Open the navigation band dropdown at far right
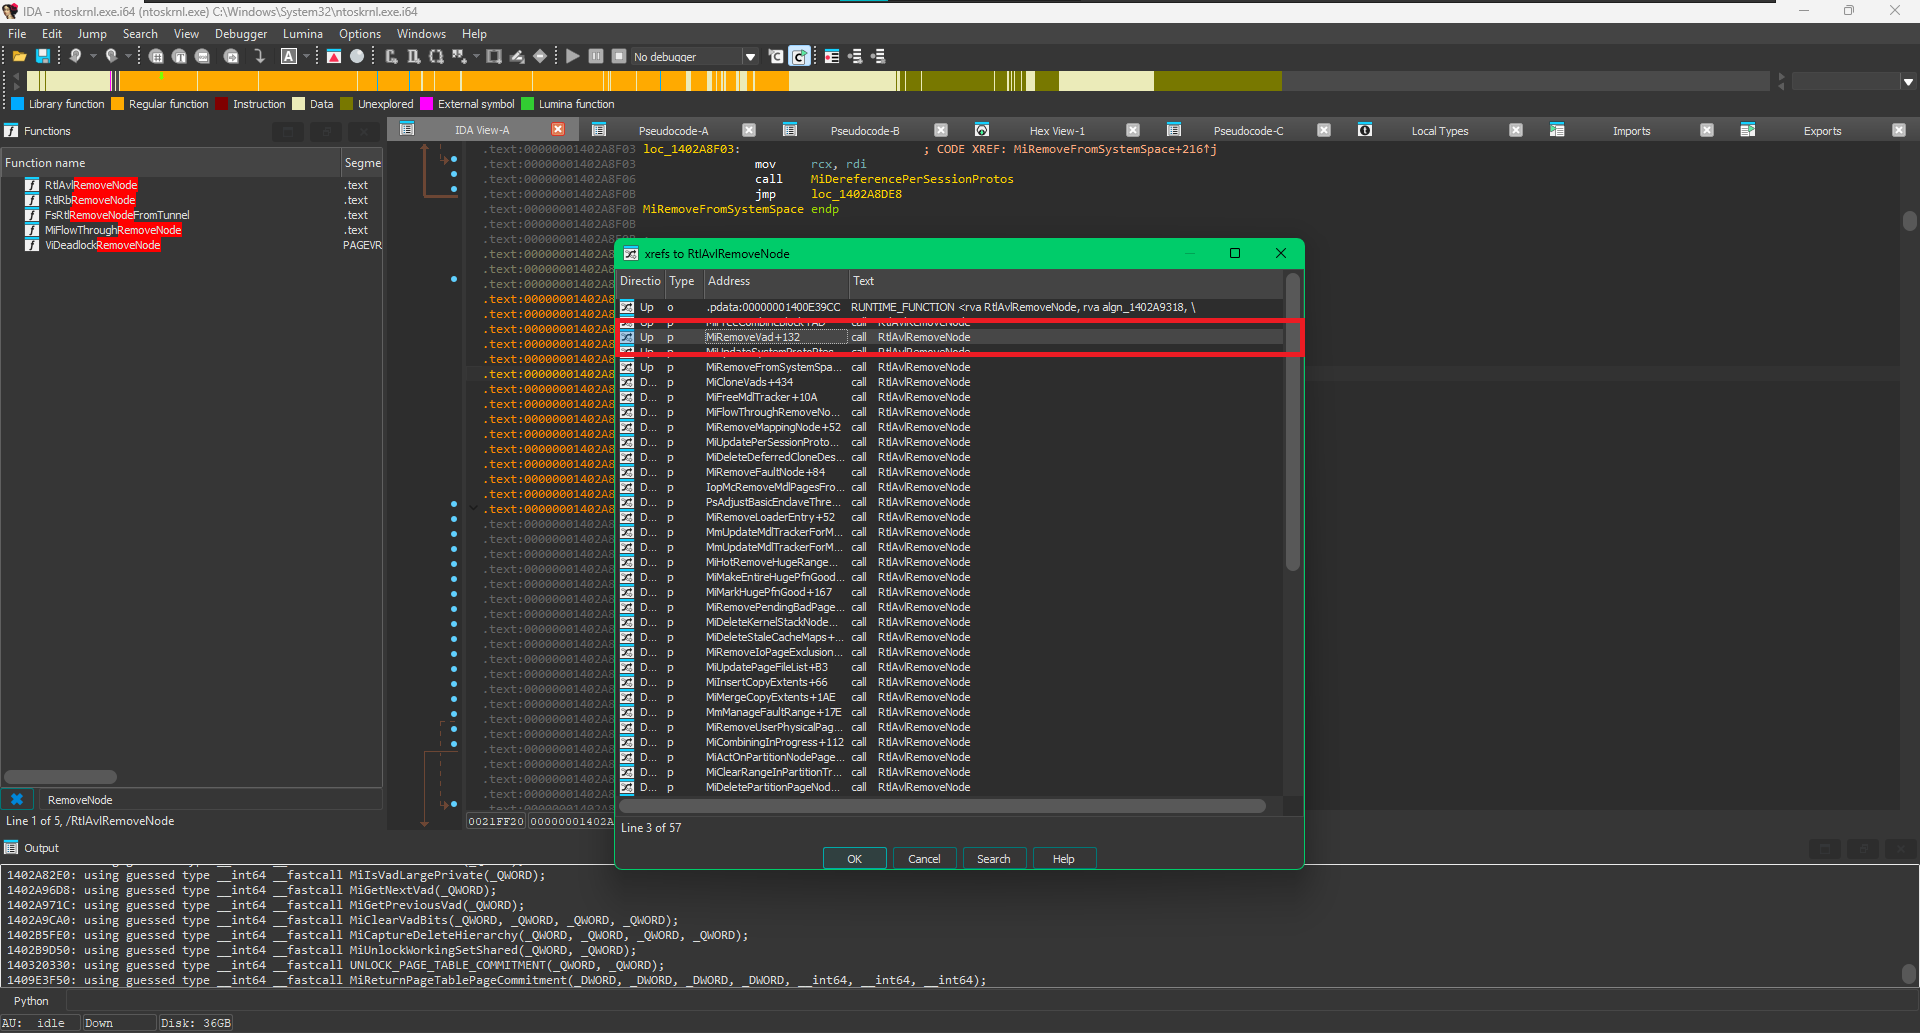The image size is (1920, 1033). tap(1908, 82)
